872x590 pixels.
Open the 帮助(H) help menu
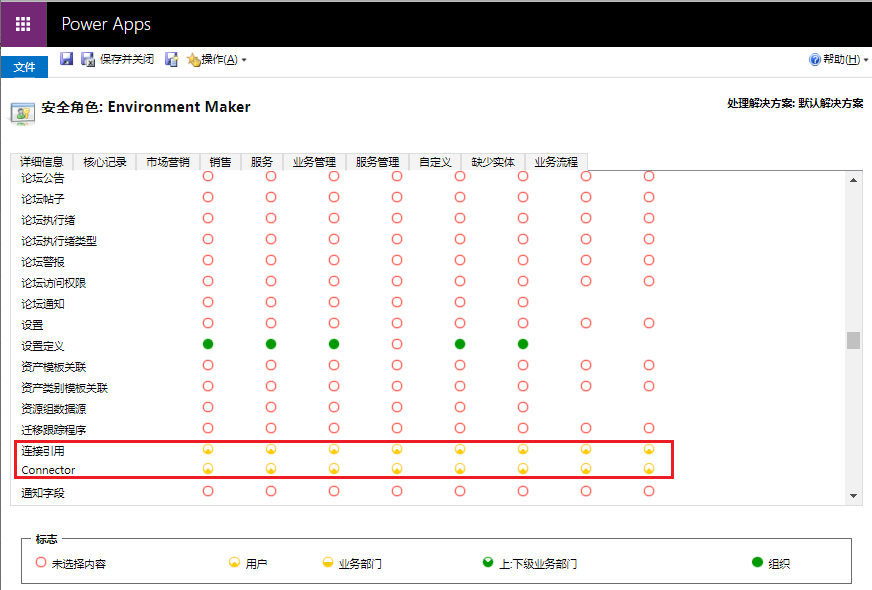(x=838, y=59)
